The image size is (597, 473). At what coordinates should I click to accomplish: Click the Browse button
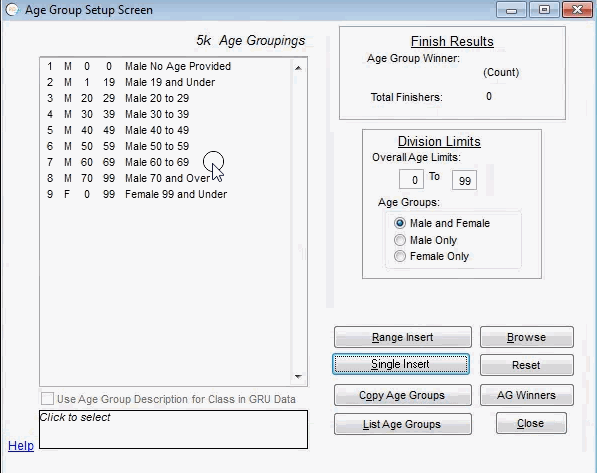(x=527, y=337)
